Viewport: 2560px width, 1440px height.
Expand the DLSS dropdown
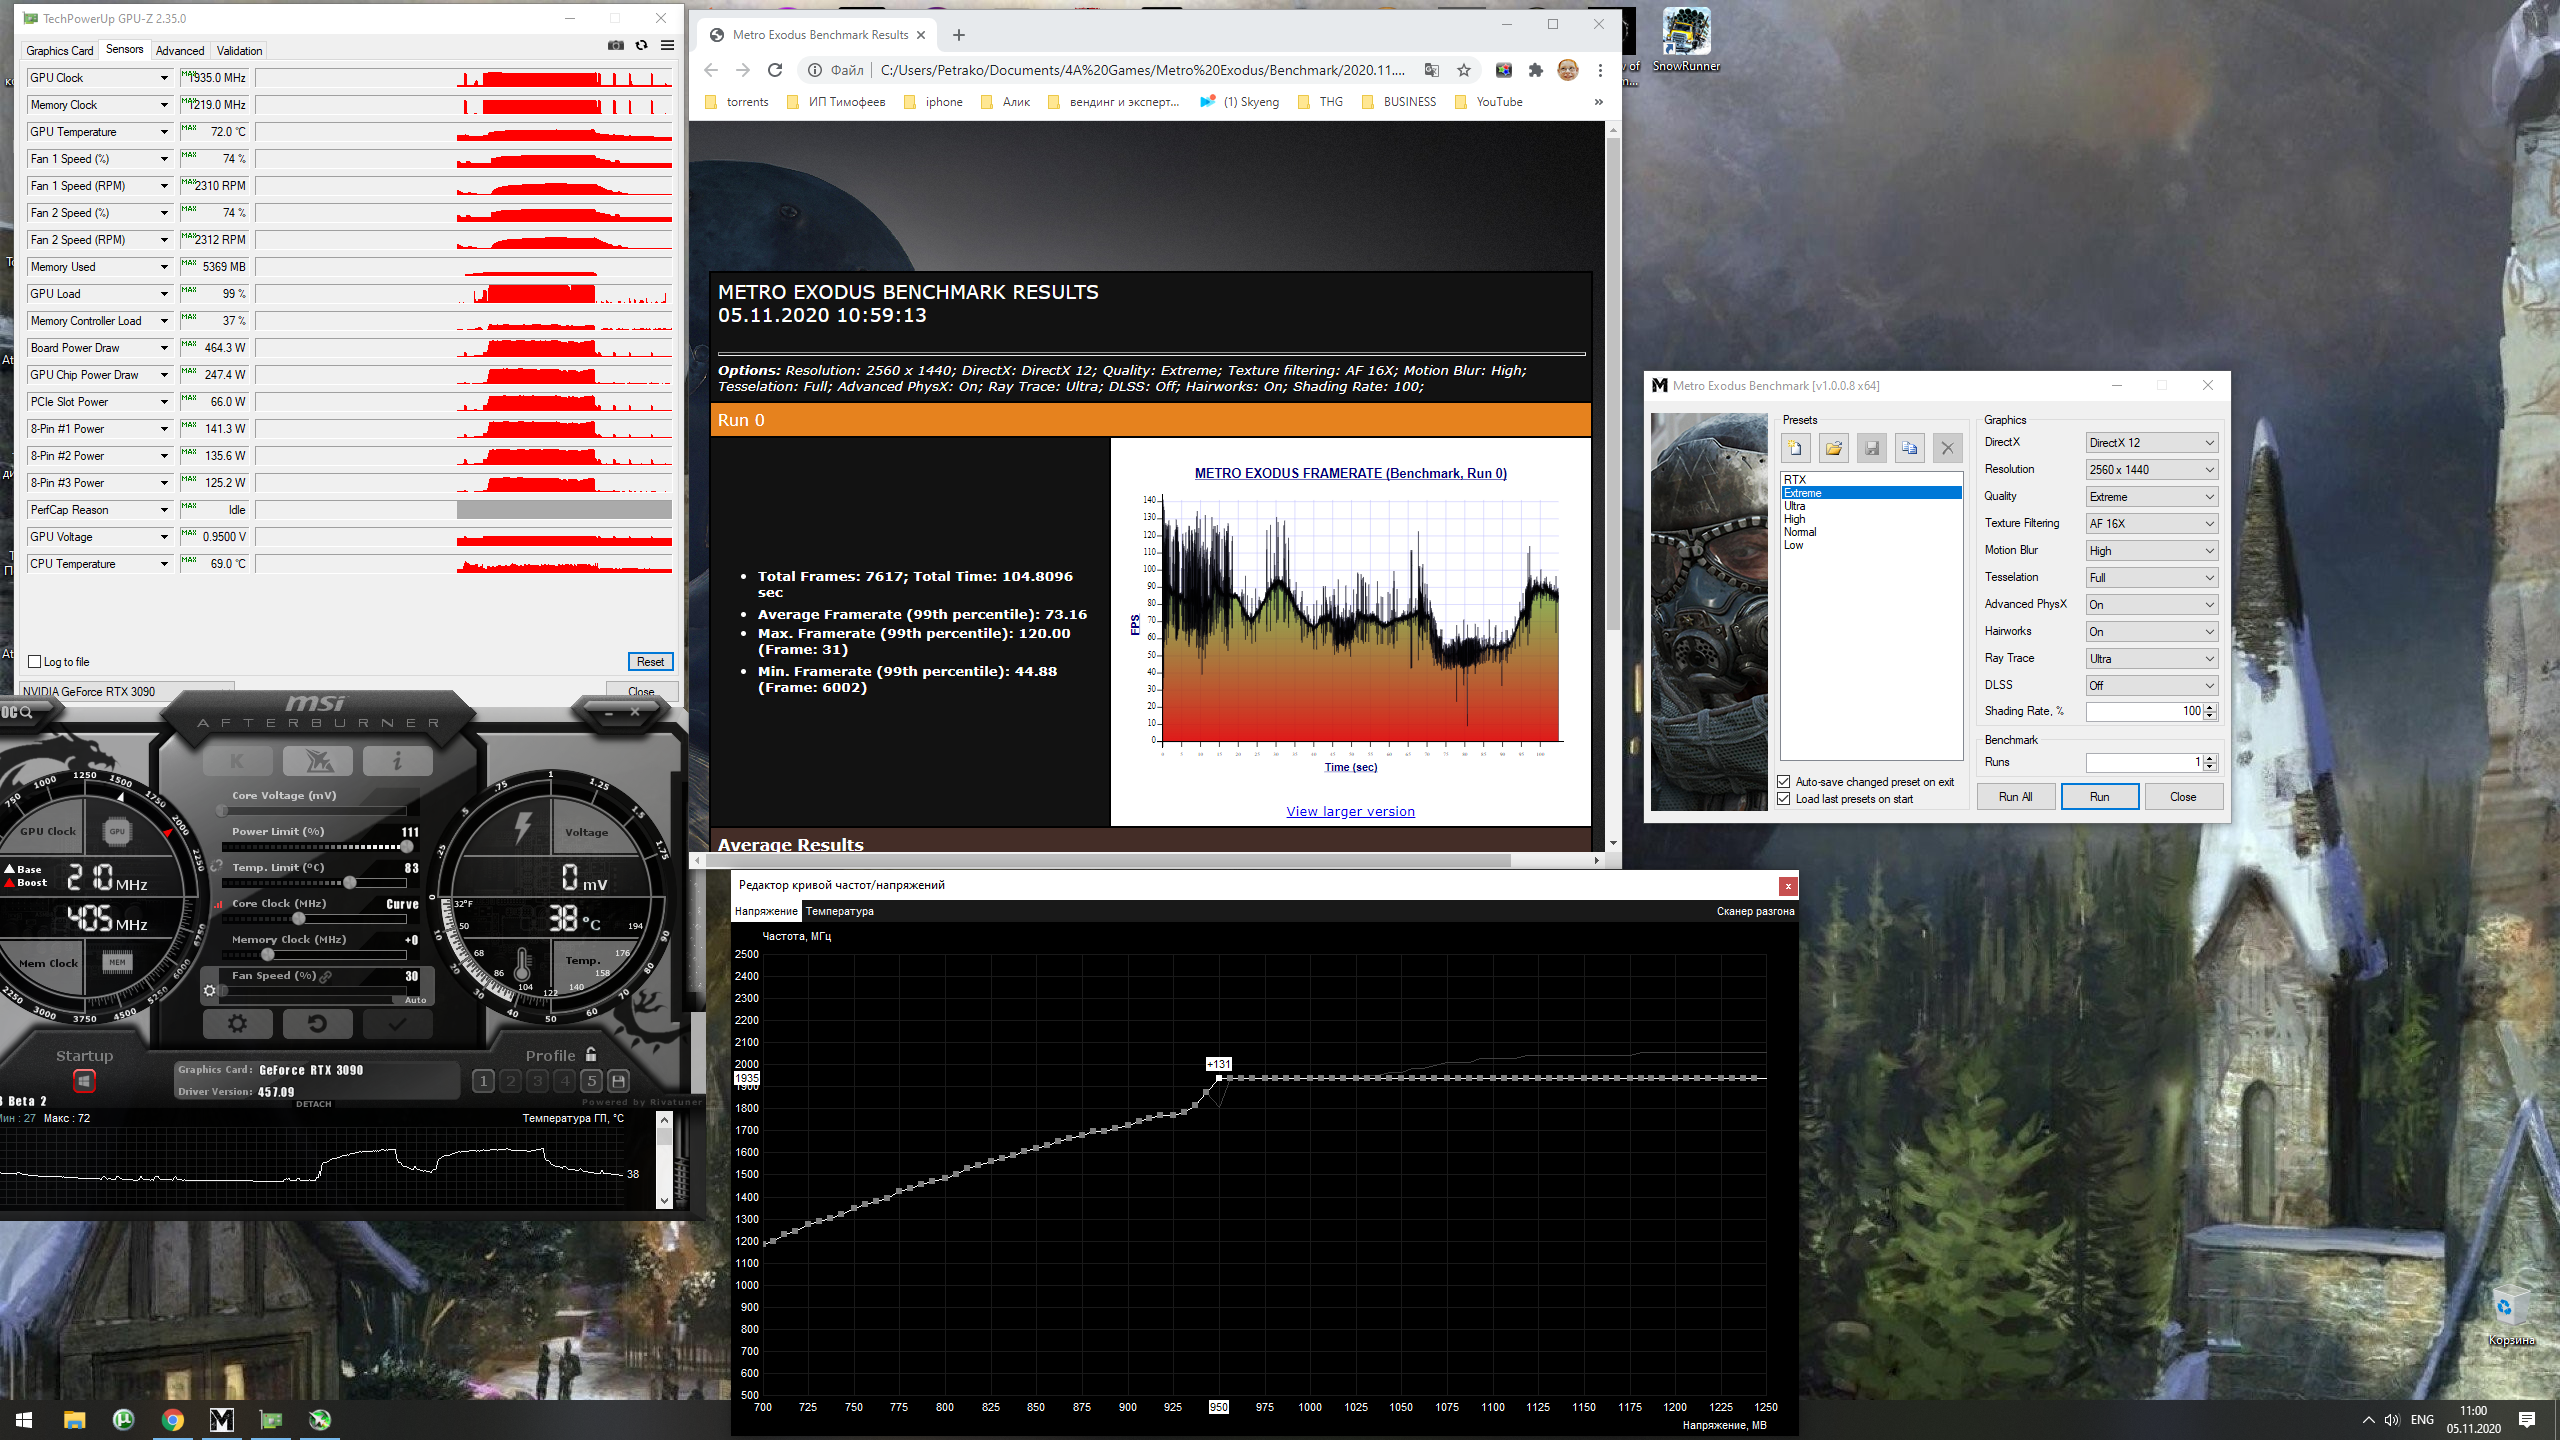[x=2151, y=686]
